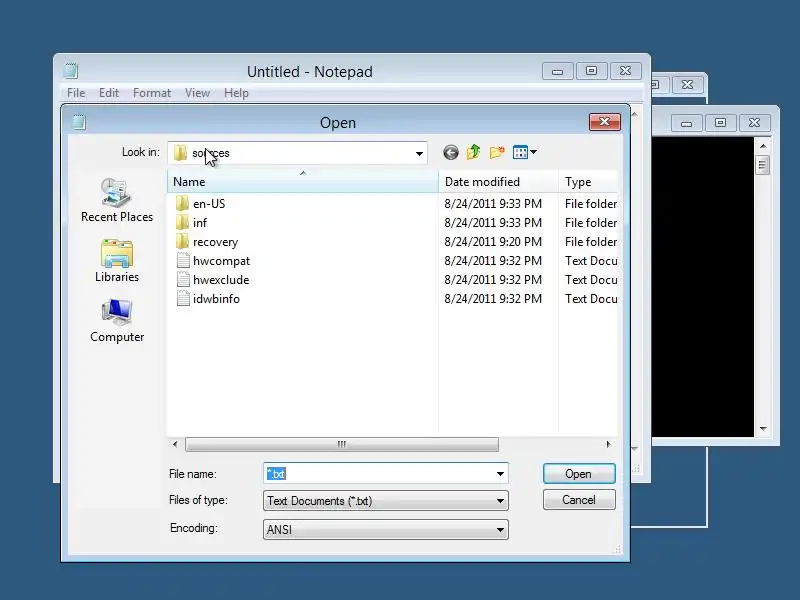
Task: Open the View Menu dropdown arrow
Action: pyautogui.click(x=533, y=152)
